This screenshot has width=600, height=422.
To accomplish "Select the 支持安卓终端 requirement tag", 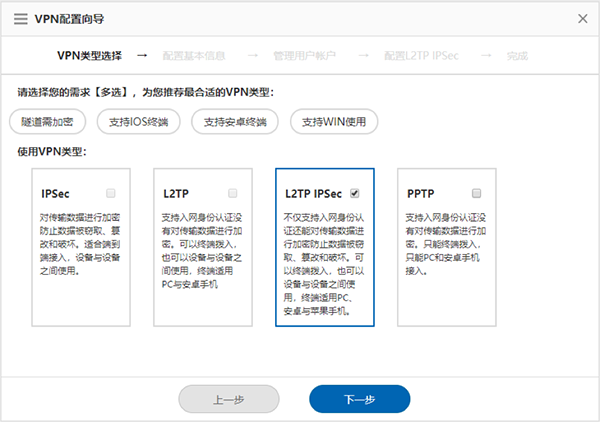I will 235,122.
